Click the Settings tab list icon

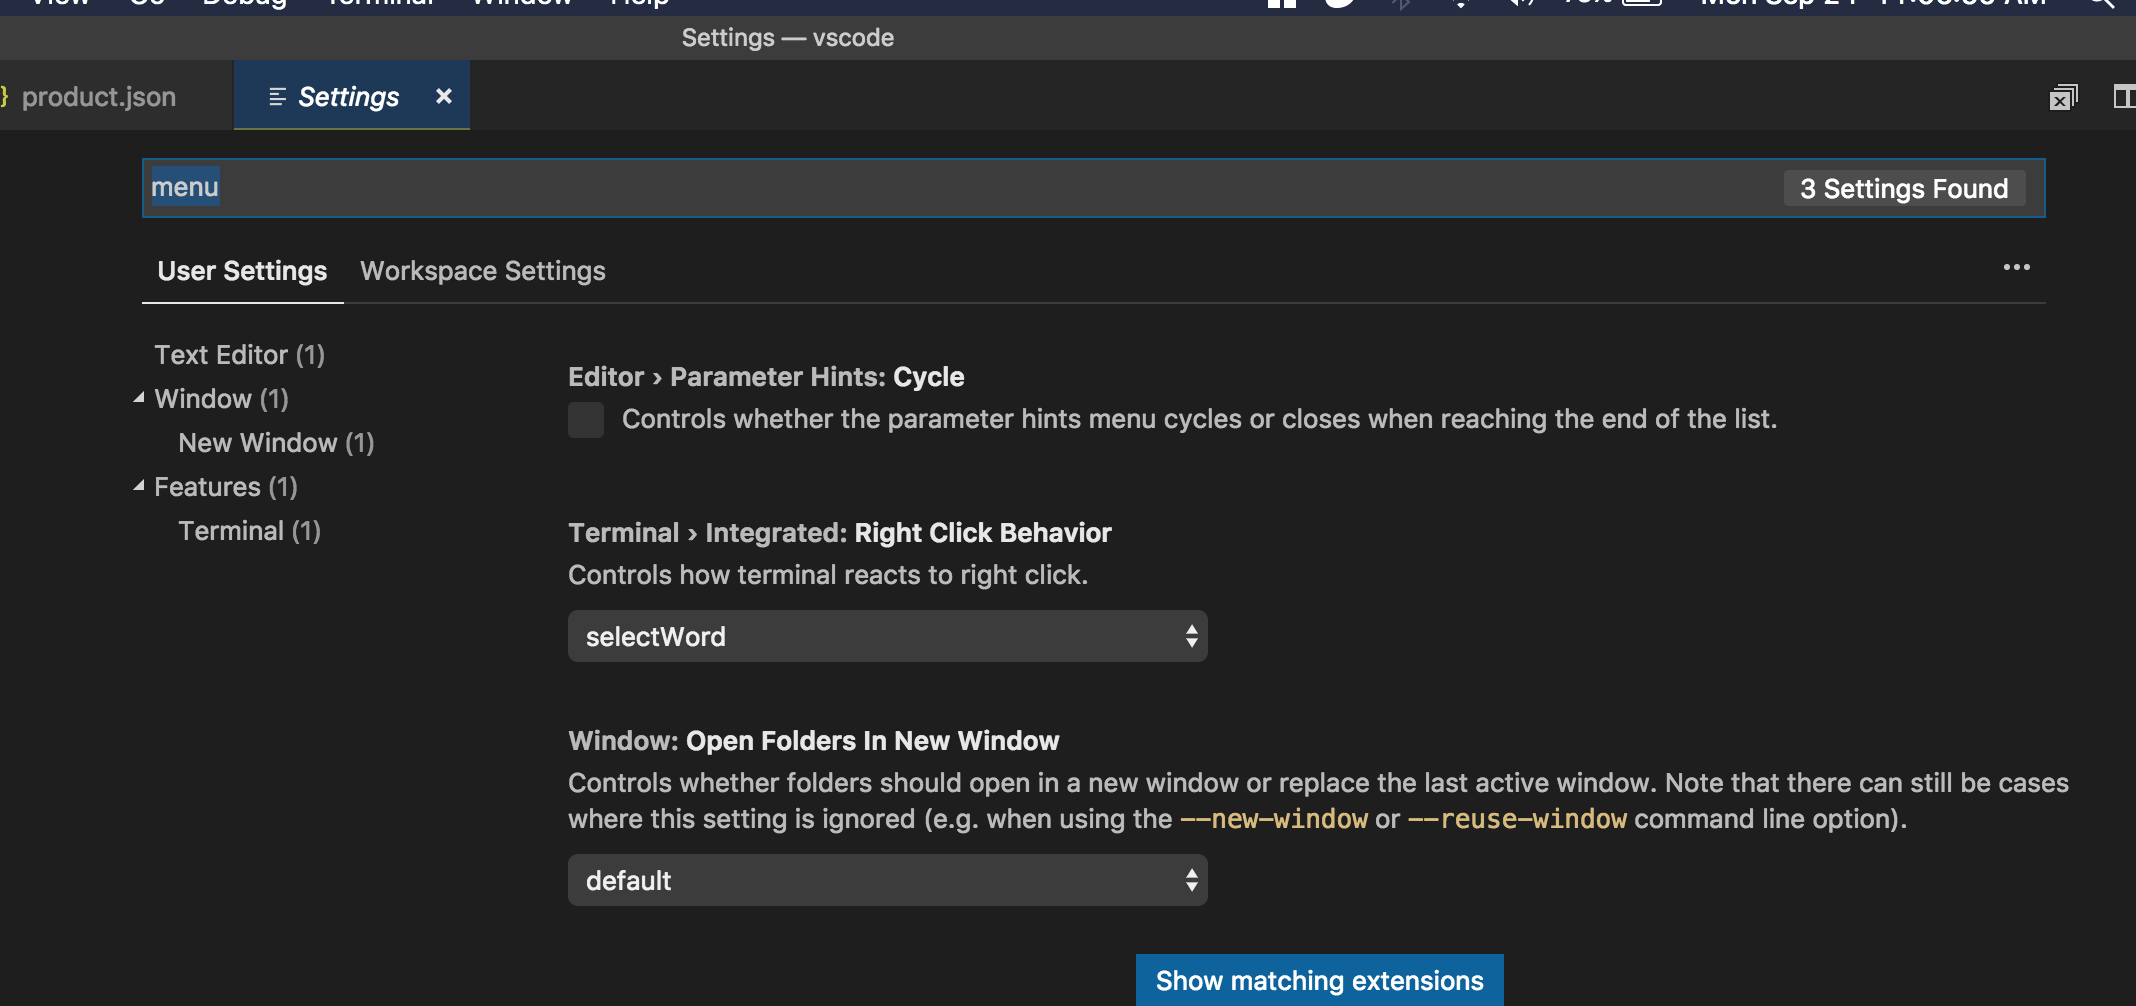(277, 97)
